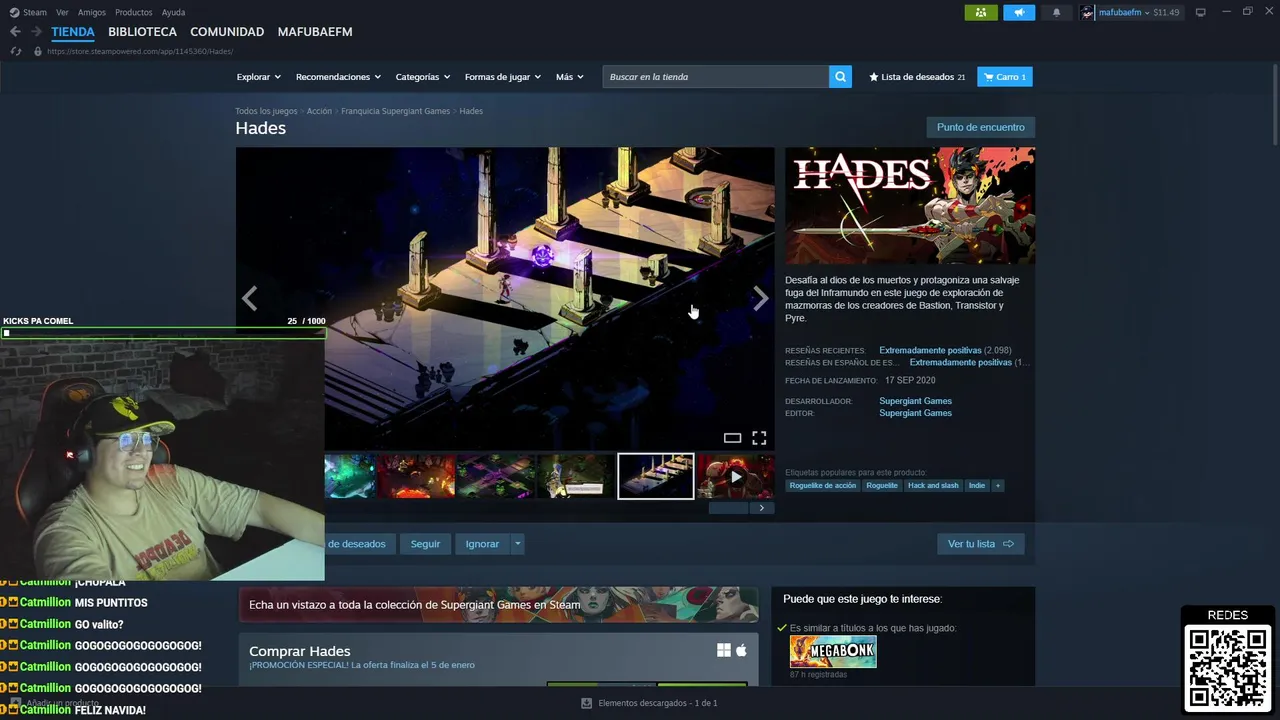Click the Ignorar button
This screenshot has width=1280, height=720.
482,544
